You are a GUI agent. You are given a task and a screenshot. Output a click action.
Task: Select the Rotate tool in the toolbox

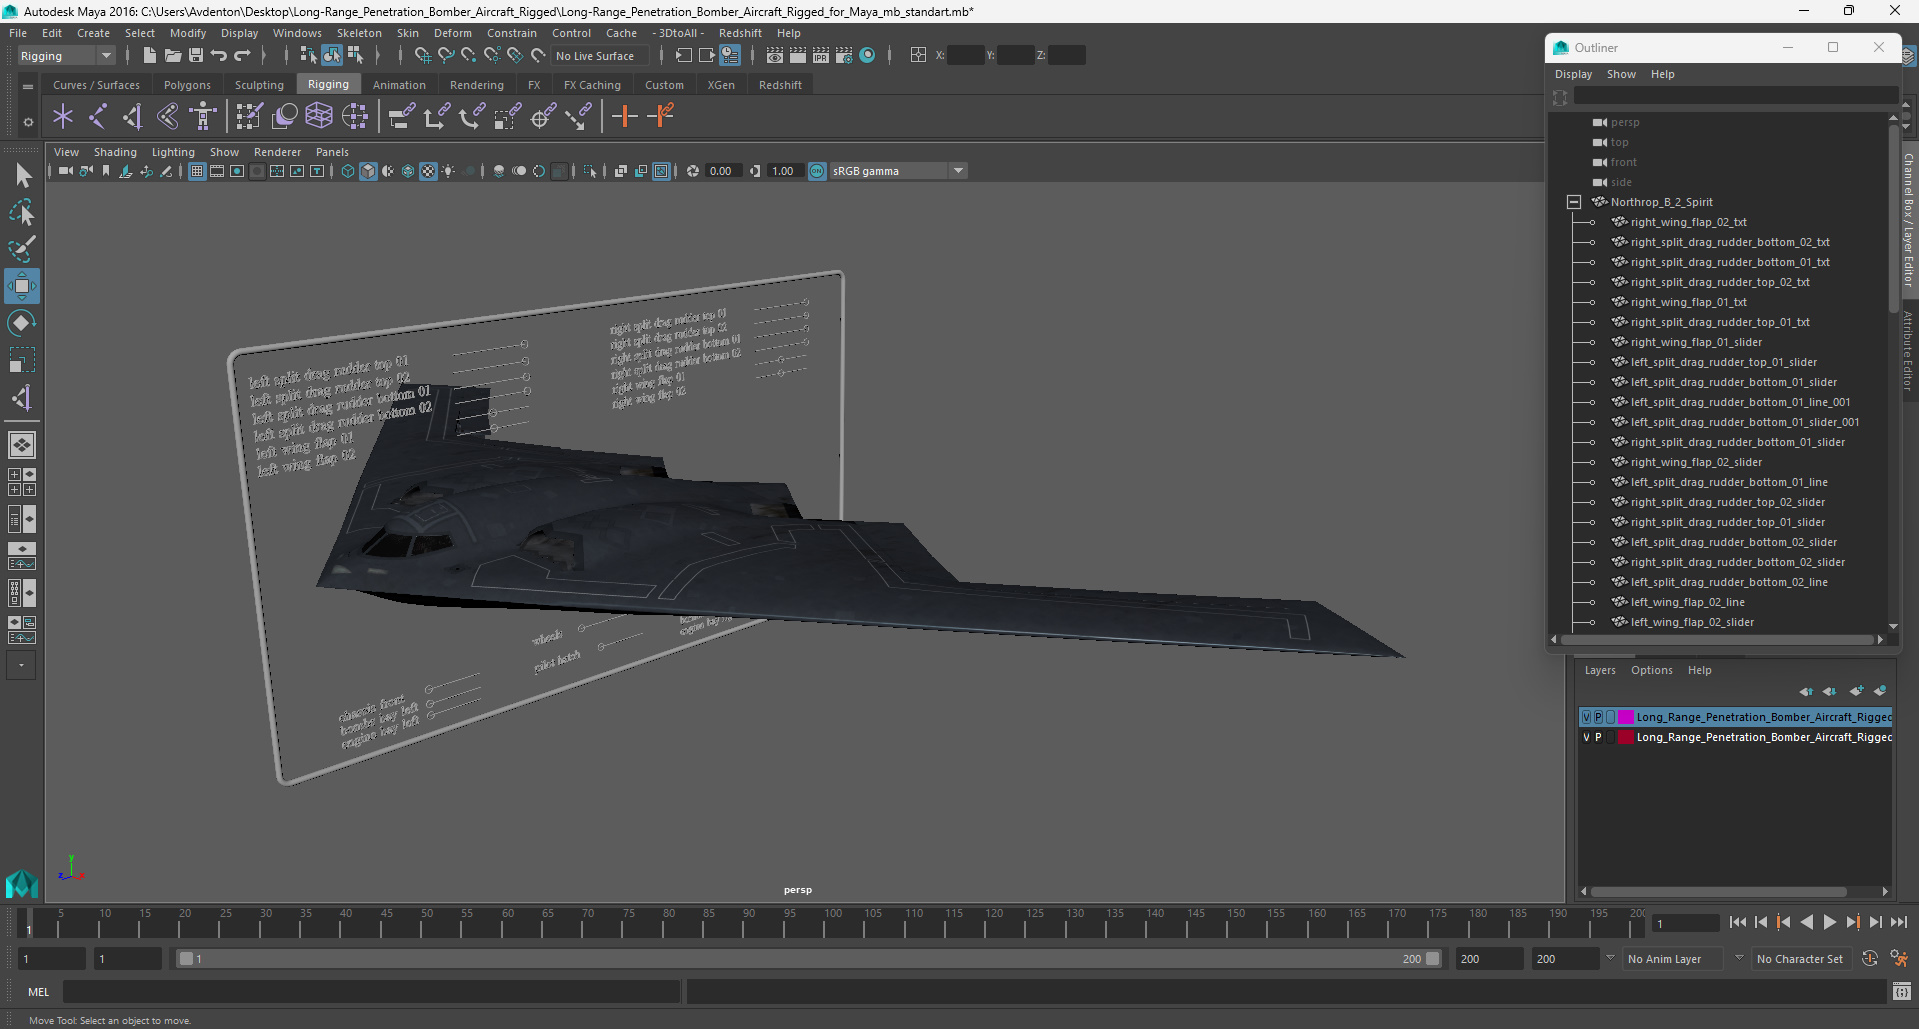coord(21,323)
